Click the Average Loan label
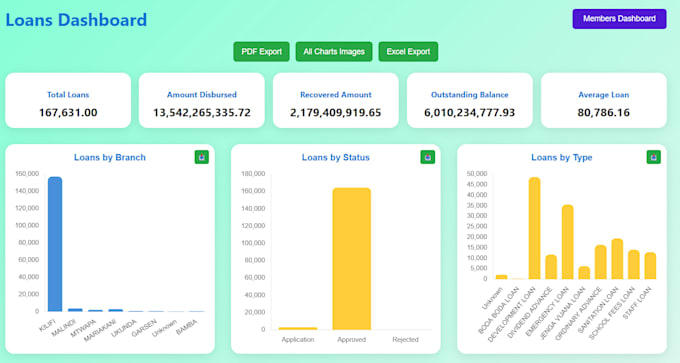680x363 pixels. coord(604,95)
